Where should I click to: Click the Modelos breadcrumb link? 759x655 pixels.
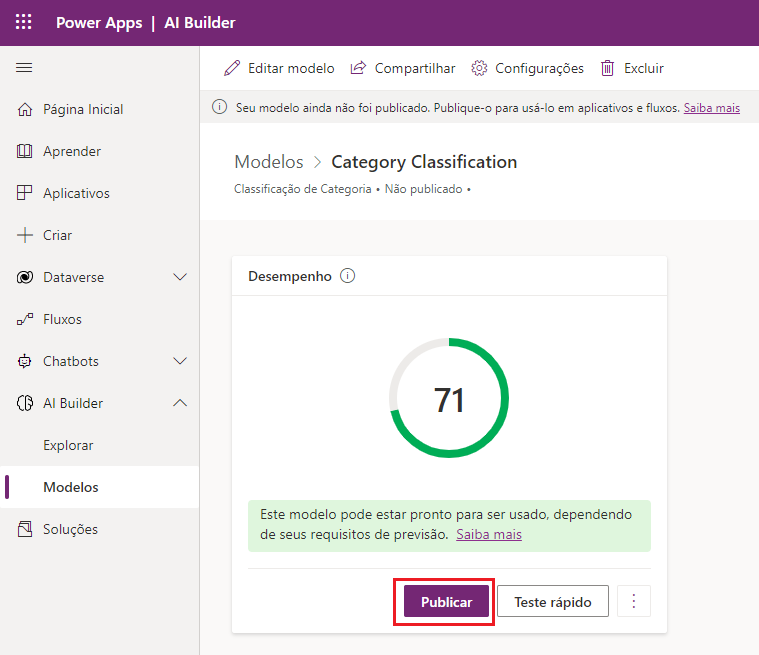tap(269, 162)
